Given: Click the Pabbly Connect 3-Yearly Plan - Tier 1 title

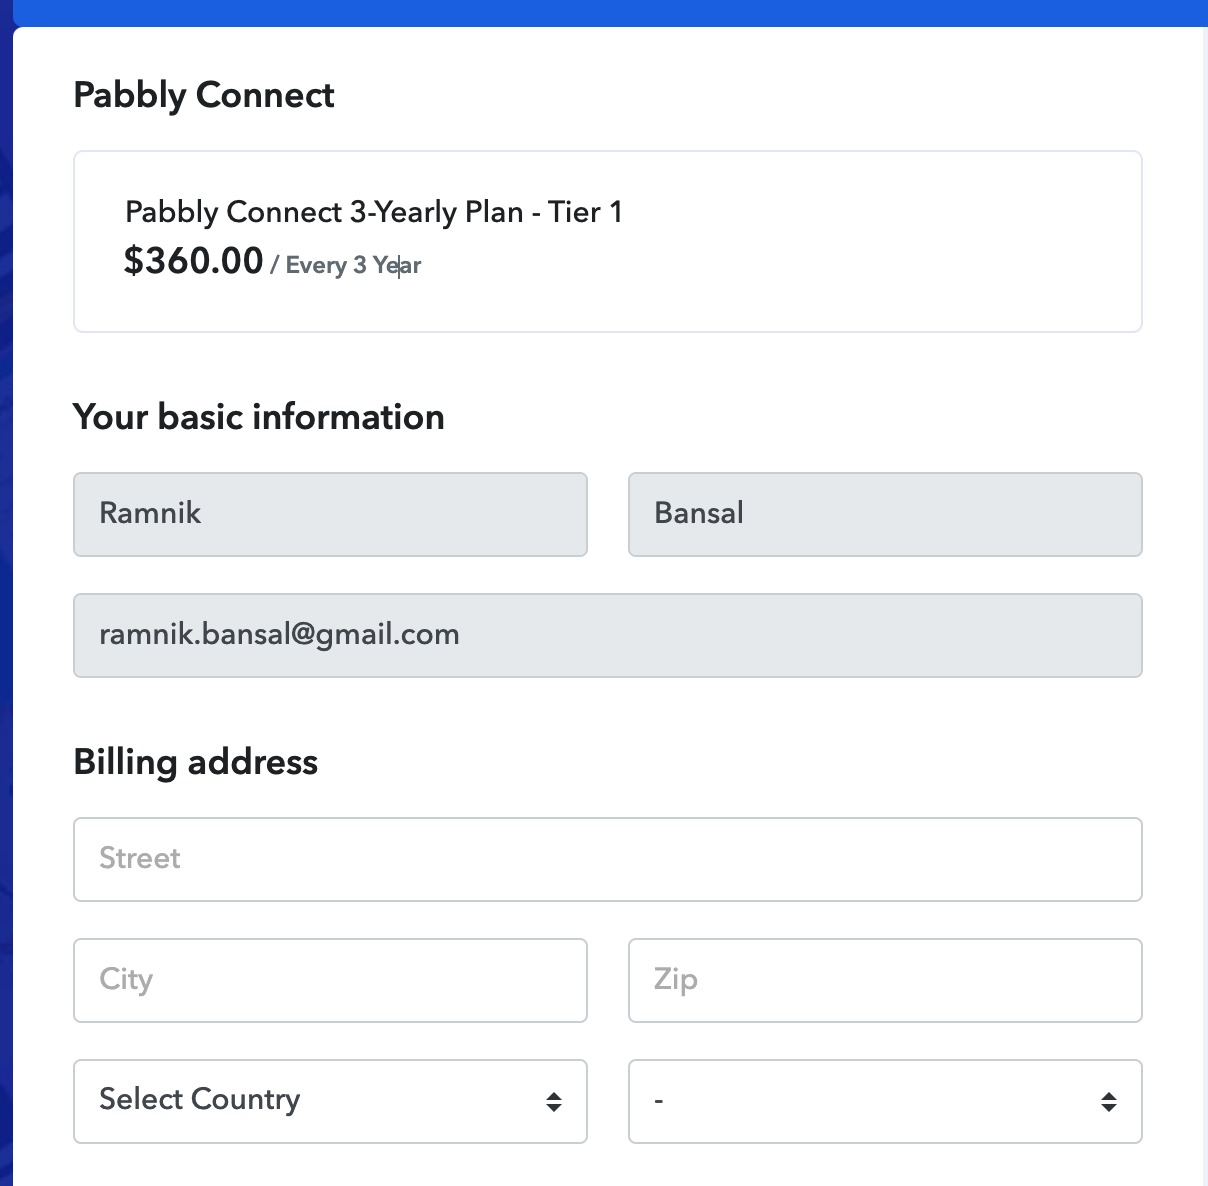Looking at the screenshot, I should point(374,212).
